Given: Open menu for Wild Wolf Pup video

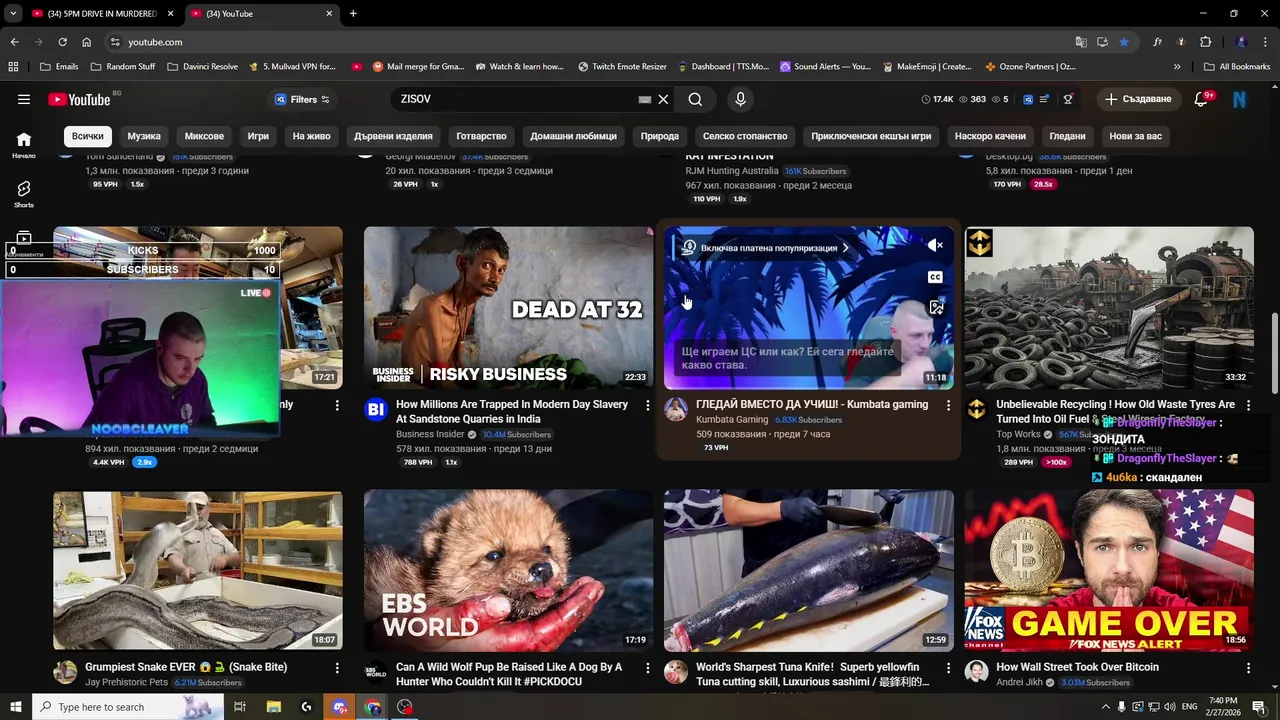Looking at the screenshot, I should 648,667.
